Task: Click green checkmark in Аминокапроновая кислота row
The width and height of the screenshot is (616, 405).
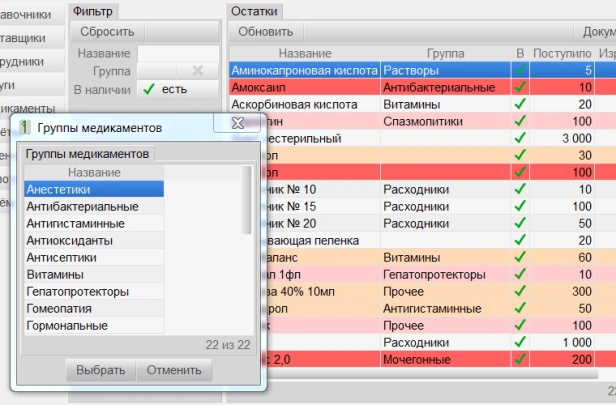Action: [519, 70]
